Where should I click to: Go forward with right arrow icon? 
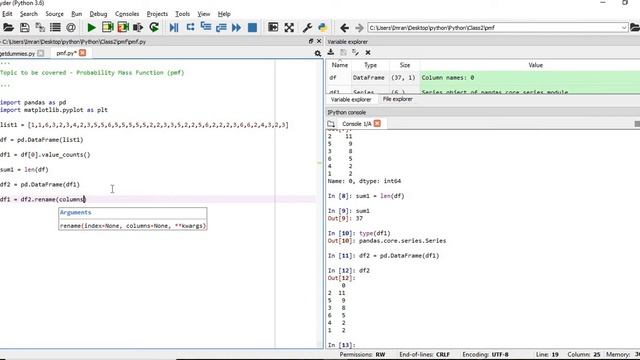pyautogui.click(x=359, y=28)
